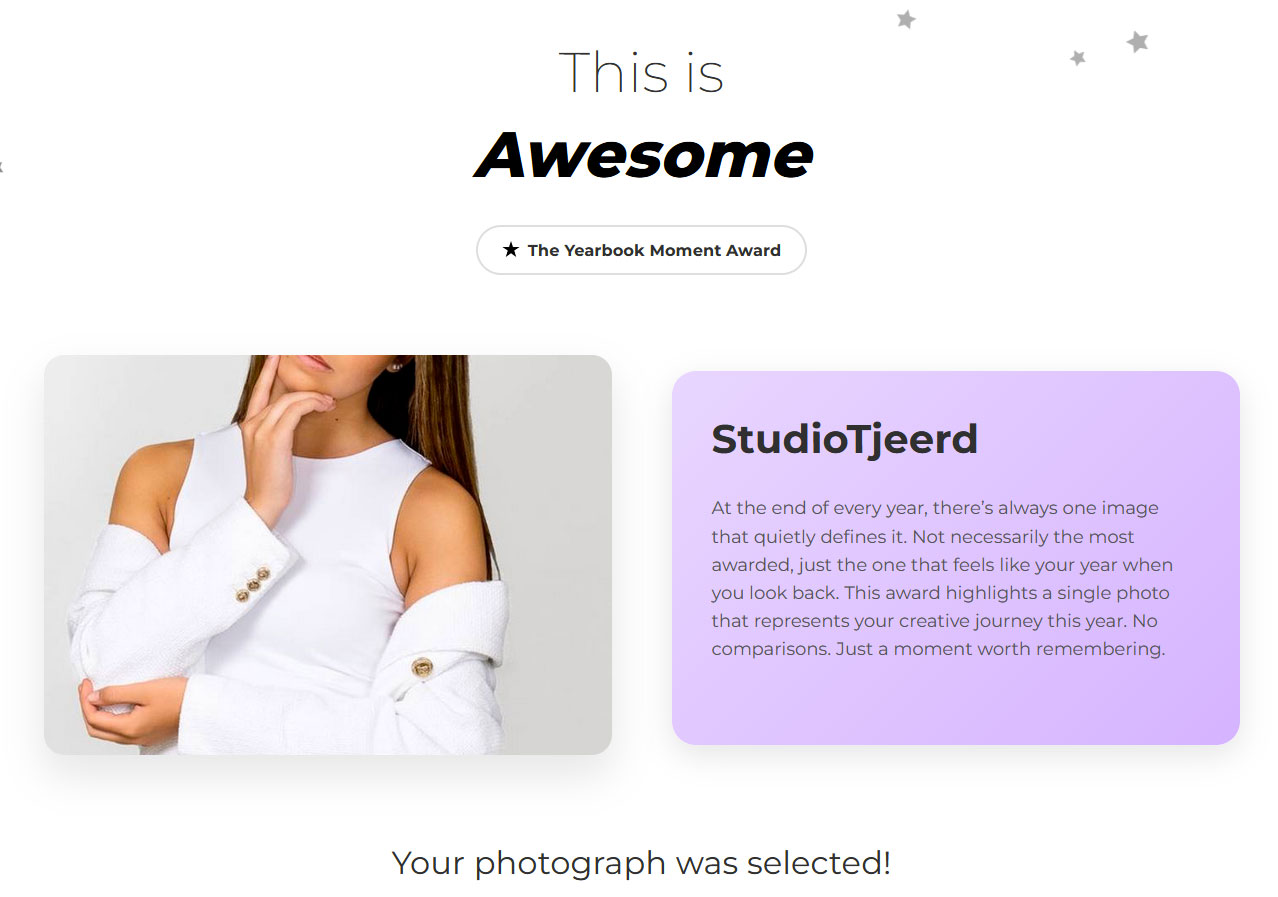Click the gray star above the heading

906,19
